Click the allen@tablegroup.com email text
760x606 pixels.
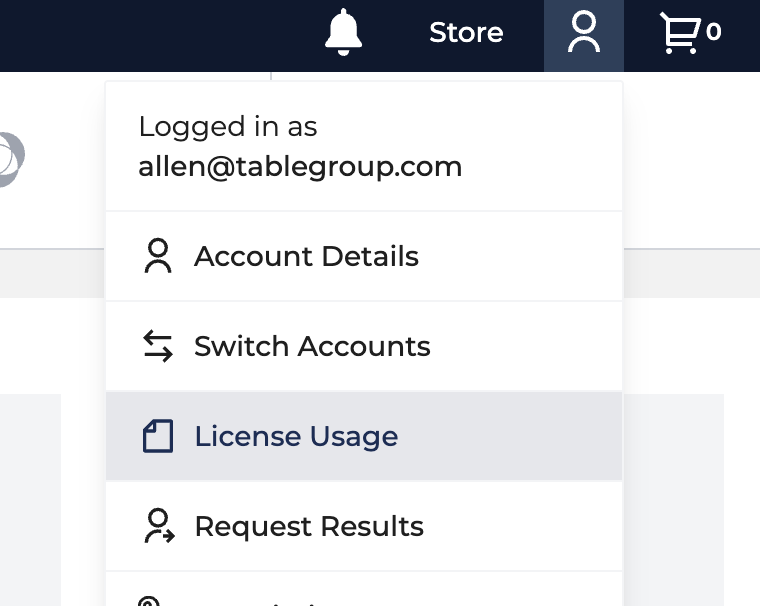tap(300, 167)
